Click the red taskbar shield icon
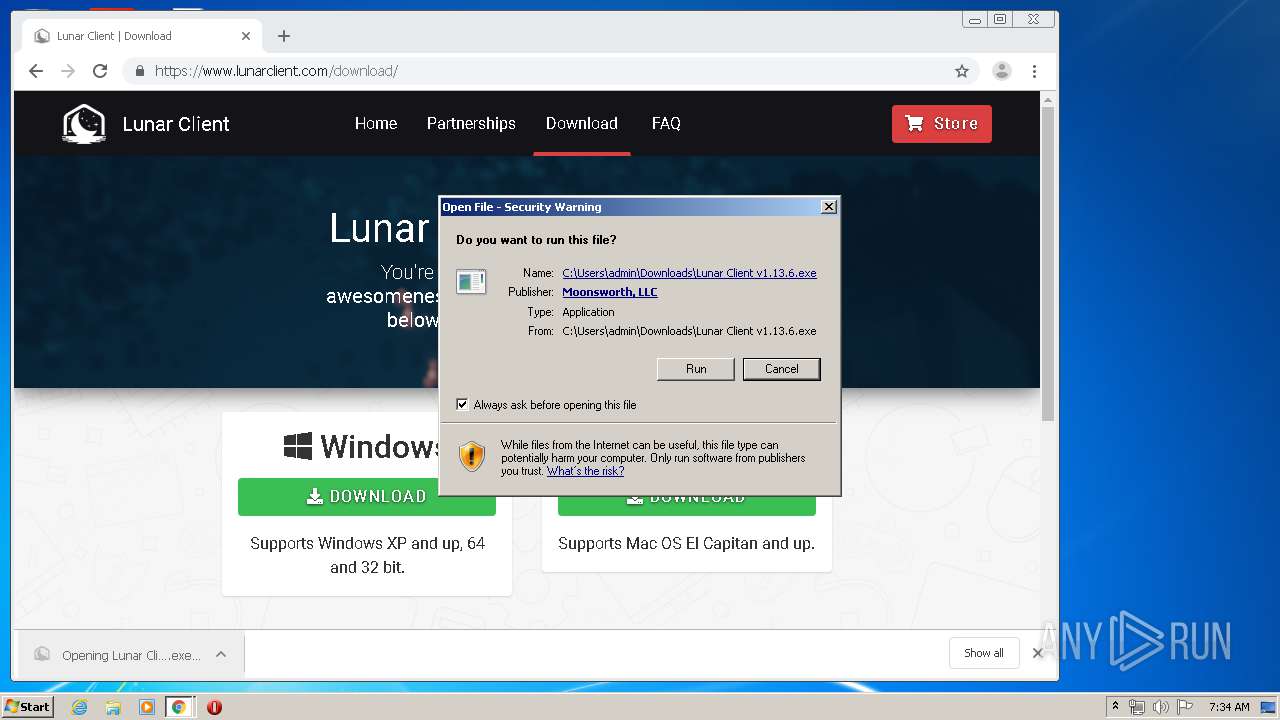Viewport: 1280px width, 720px height. tap(214, 707)
